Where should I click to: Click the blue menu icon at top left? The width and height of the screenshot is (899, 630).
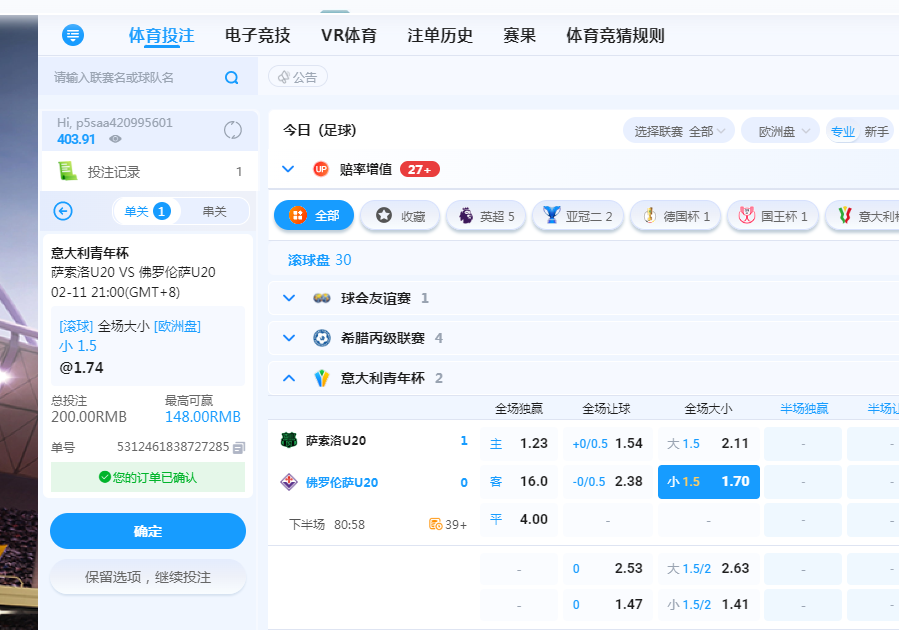point(73,35)
